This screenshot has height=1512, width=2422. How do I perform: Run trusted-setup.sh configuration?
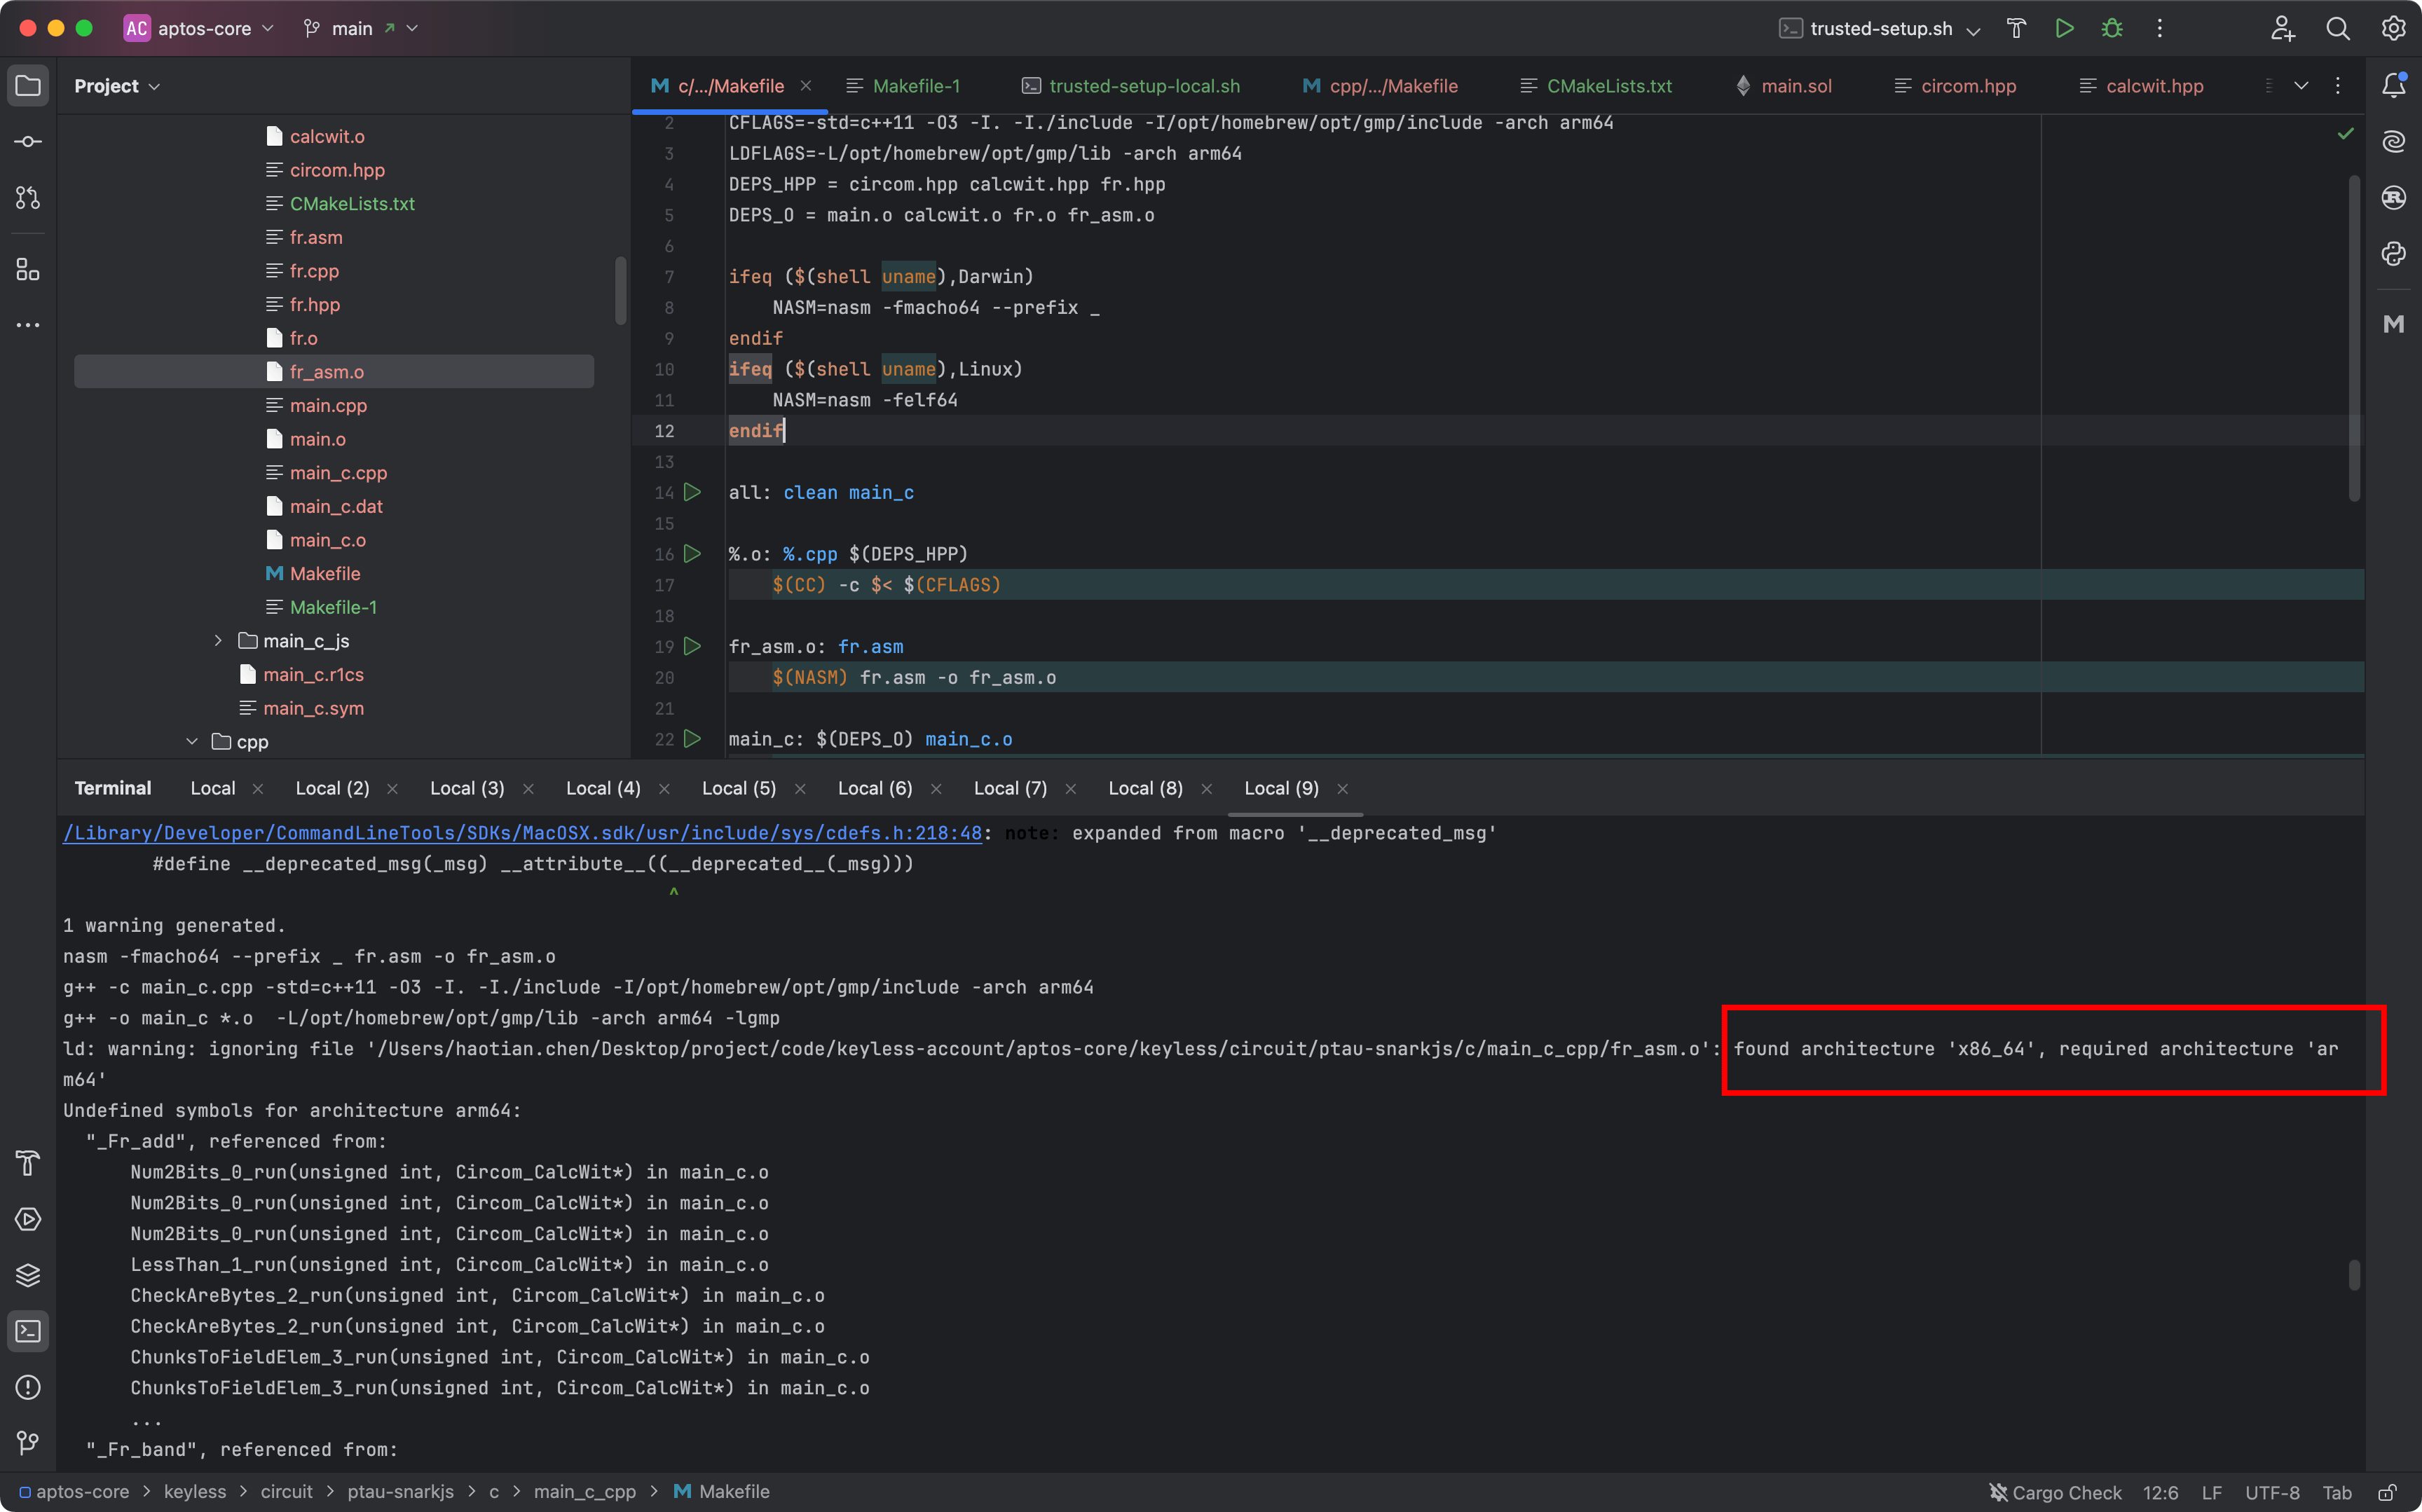click(2064, 28)
